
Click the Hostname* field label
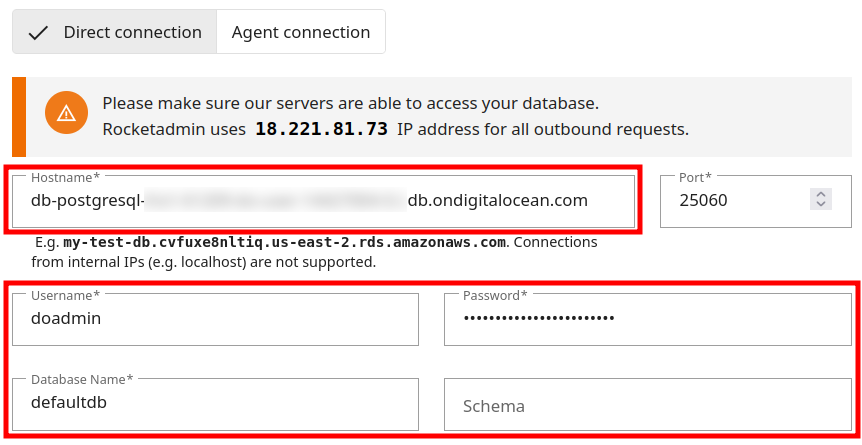click(x=65, y=177)
